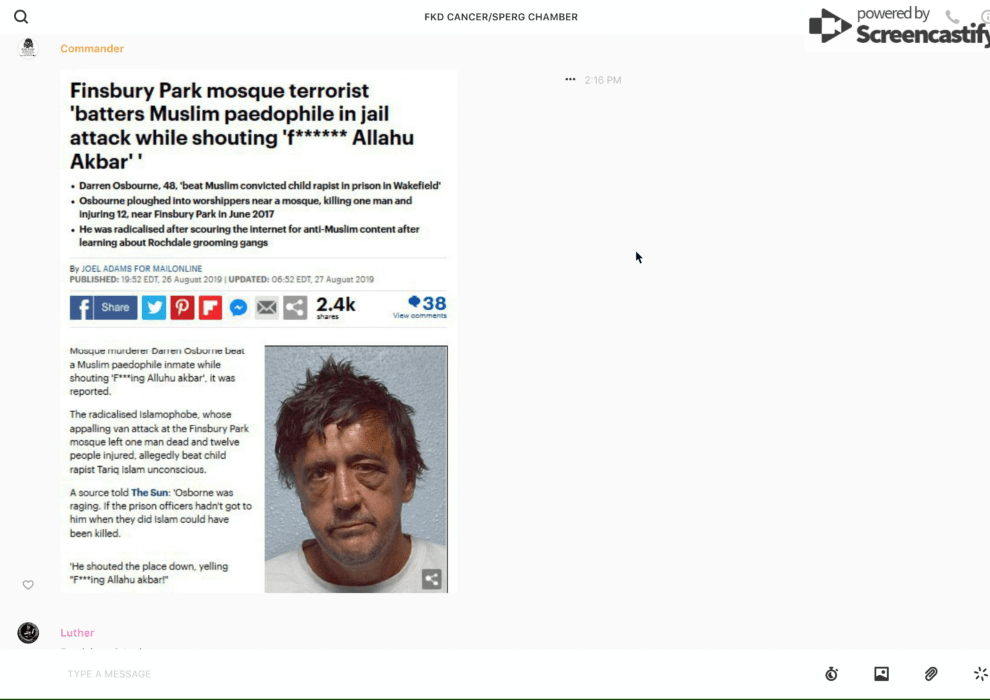This screenshot has height=700, width=990.
Task: Toggle the heart like on the message
Action: click(28, 585)
